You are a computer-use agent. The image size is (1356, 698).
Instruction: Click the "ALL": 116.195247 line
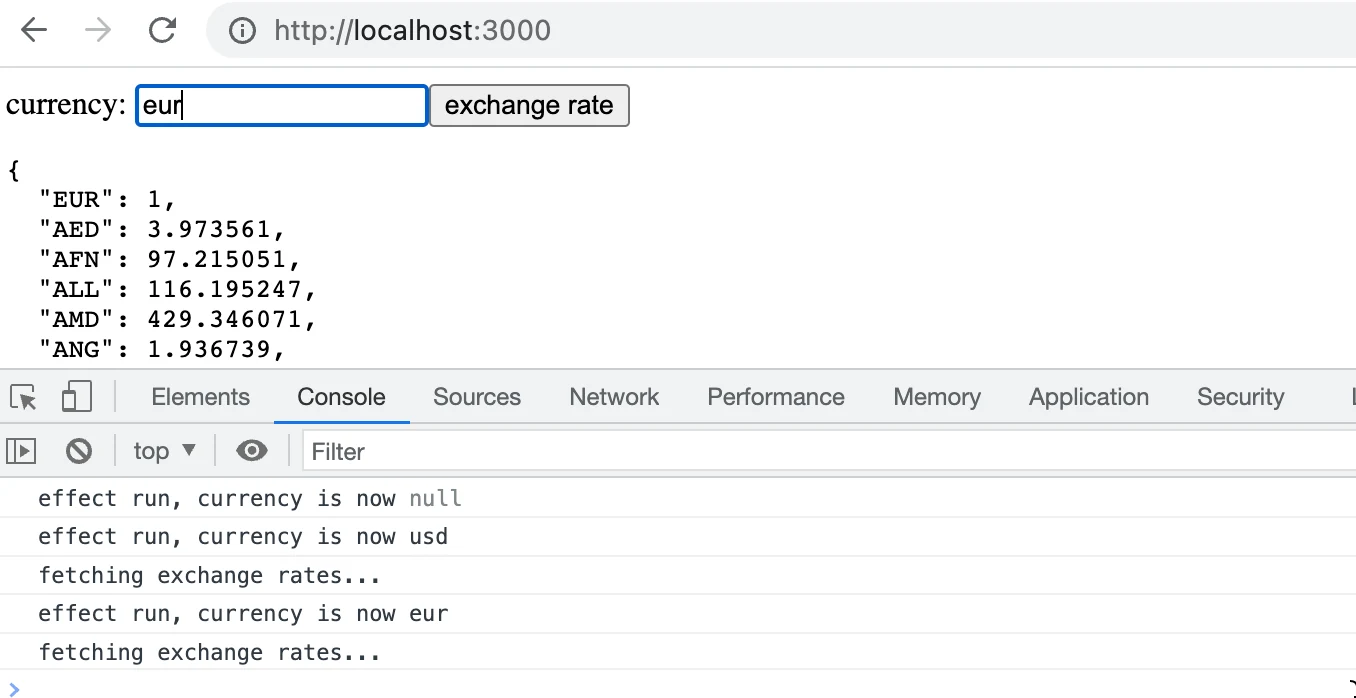(x=178, y=290)
